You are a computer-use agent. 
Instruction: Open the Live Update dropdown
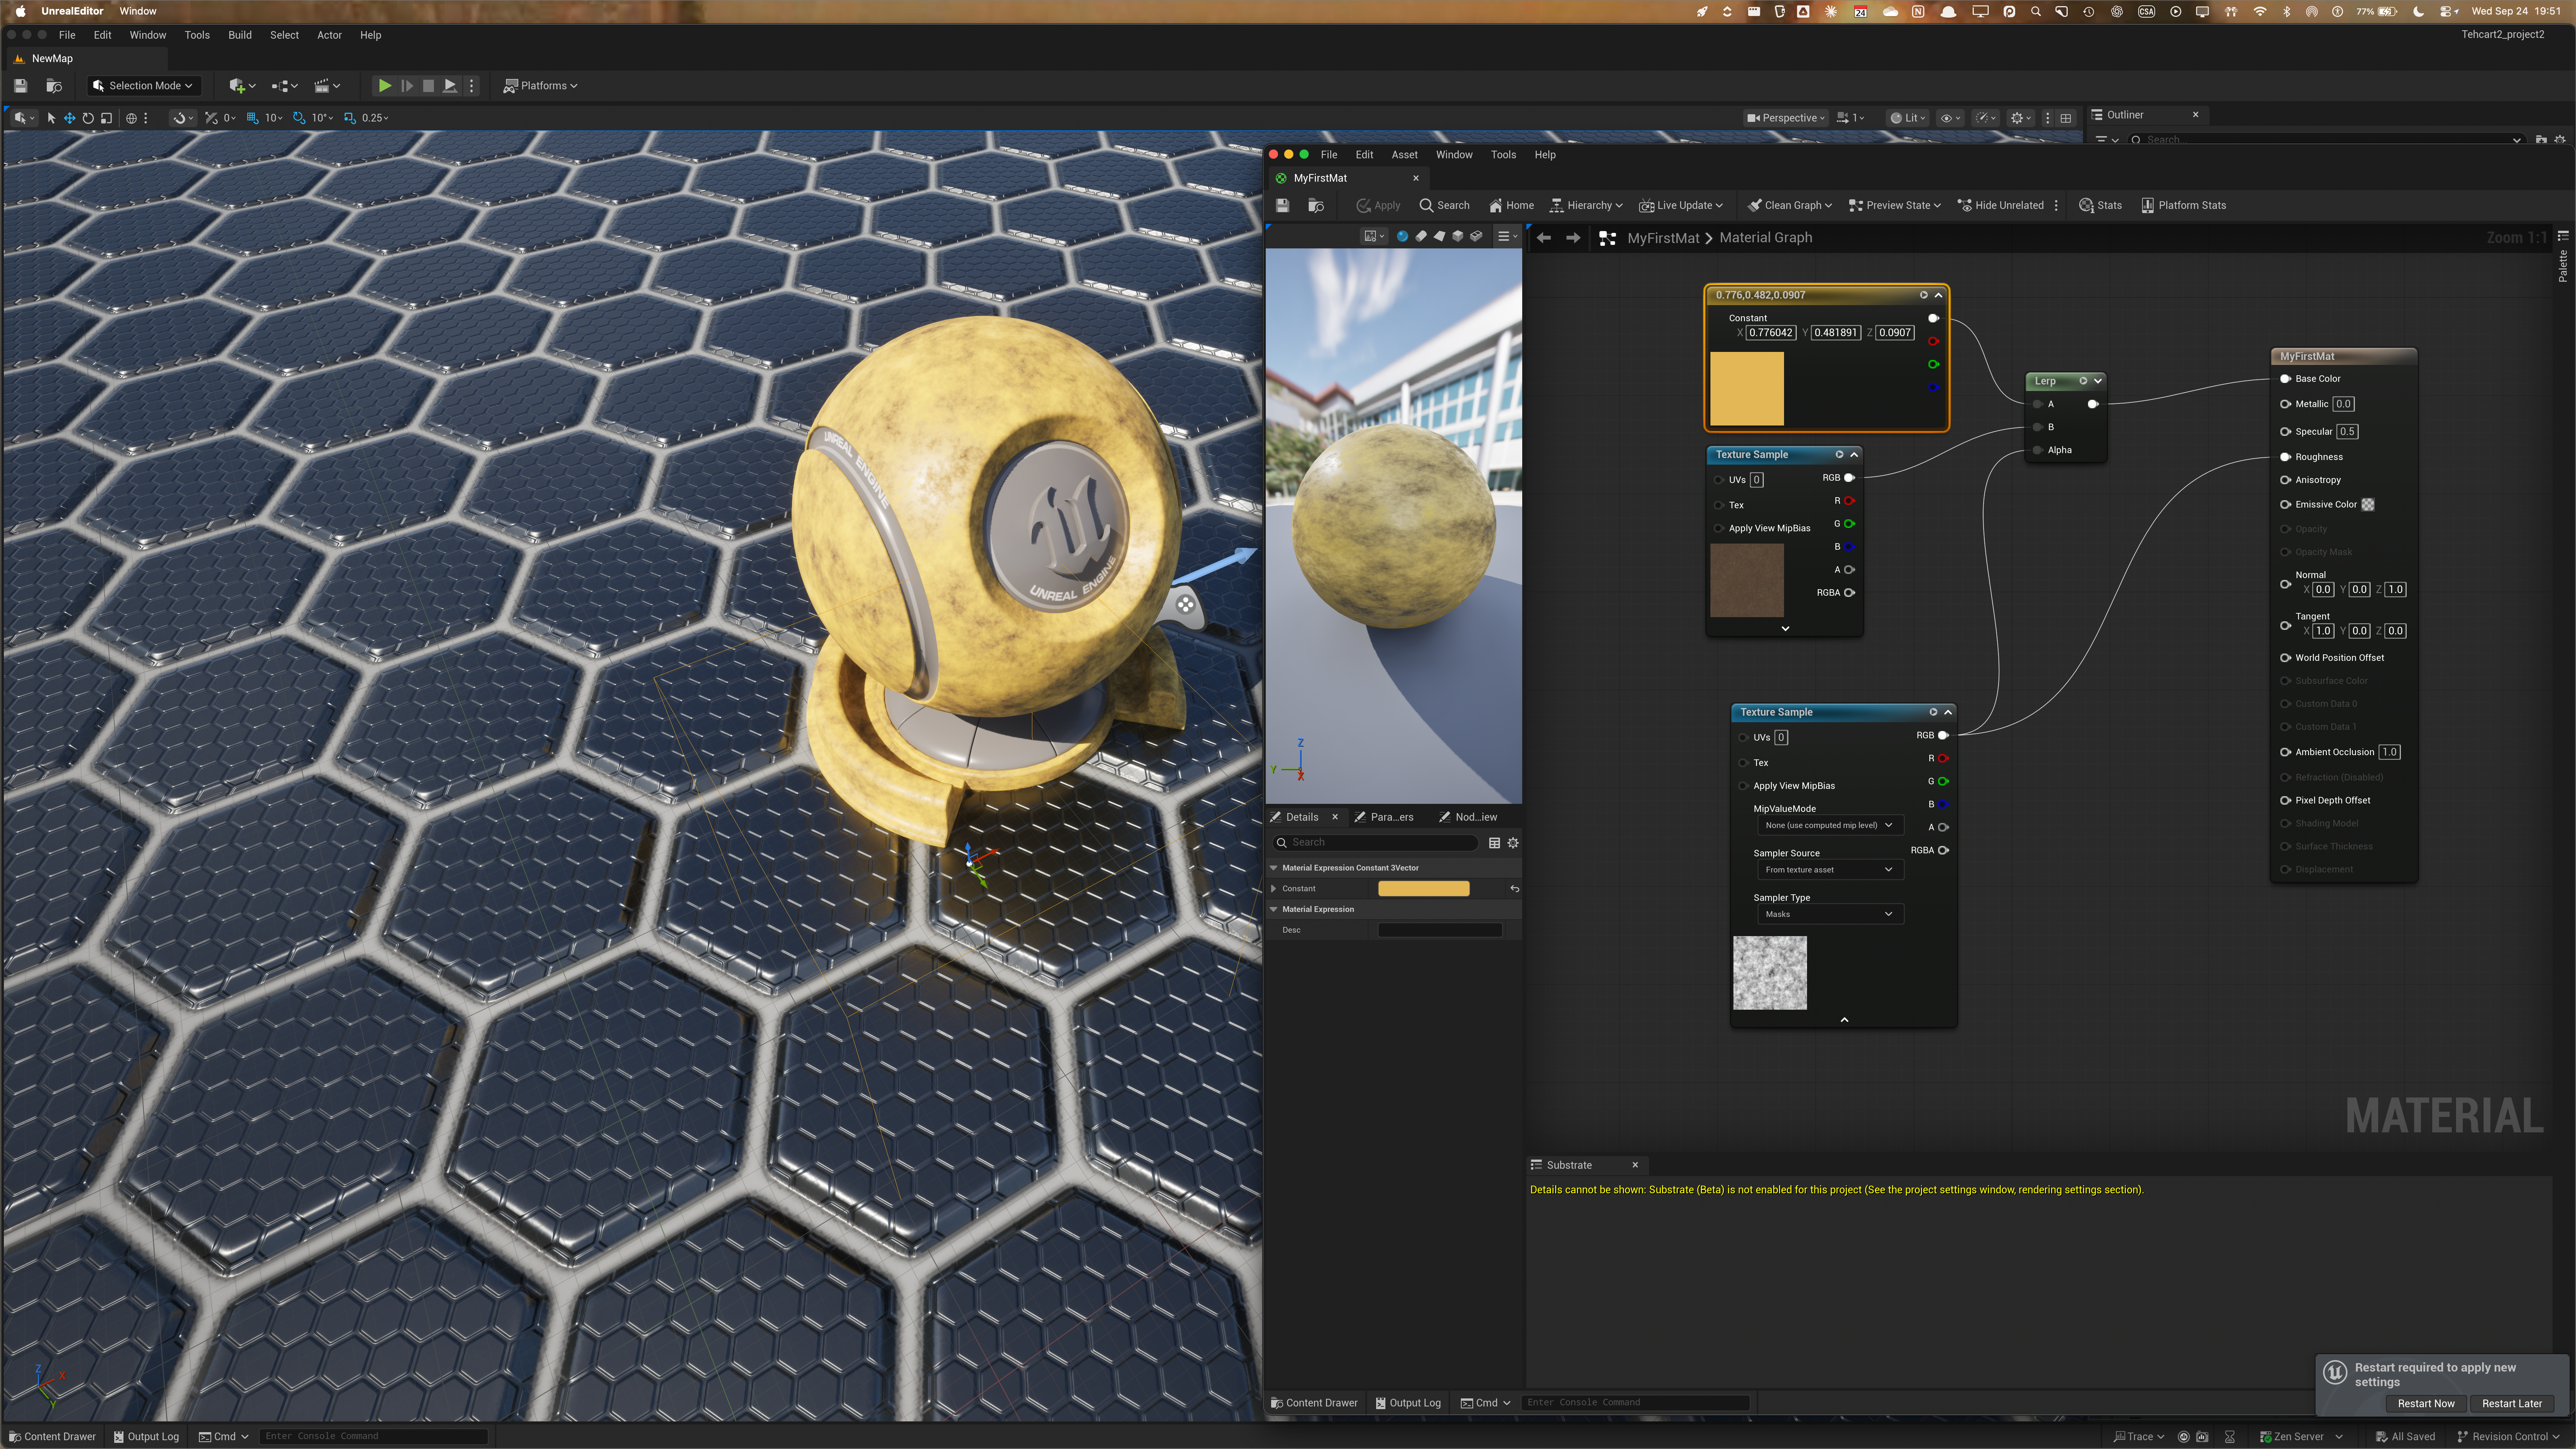pos(1680,205)
